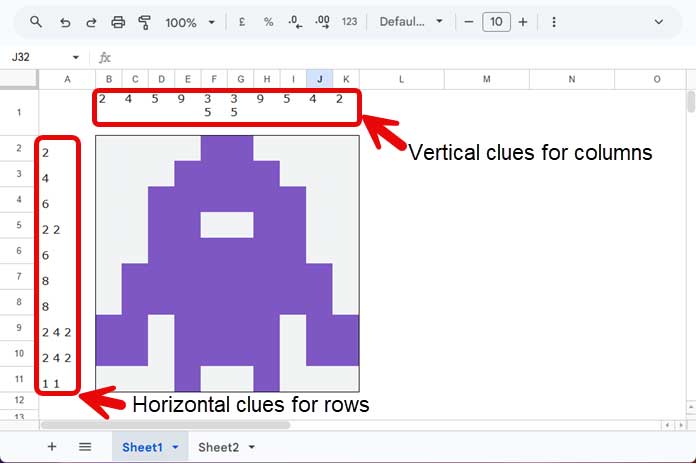This screenshot has height=464, width=696.
Task: Redo the last undone action
Action: pyautogui.click(x=91, y=22)
